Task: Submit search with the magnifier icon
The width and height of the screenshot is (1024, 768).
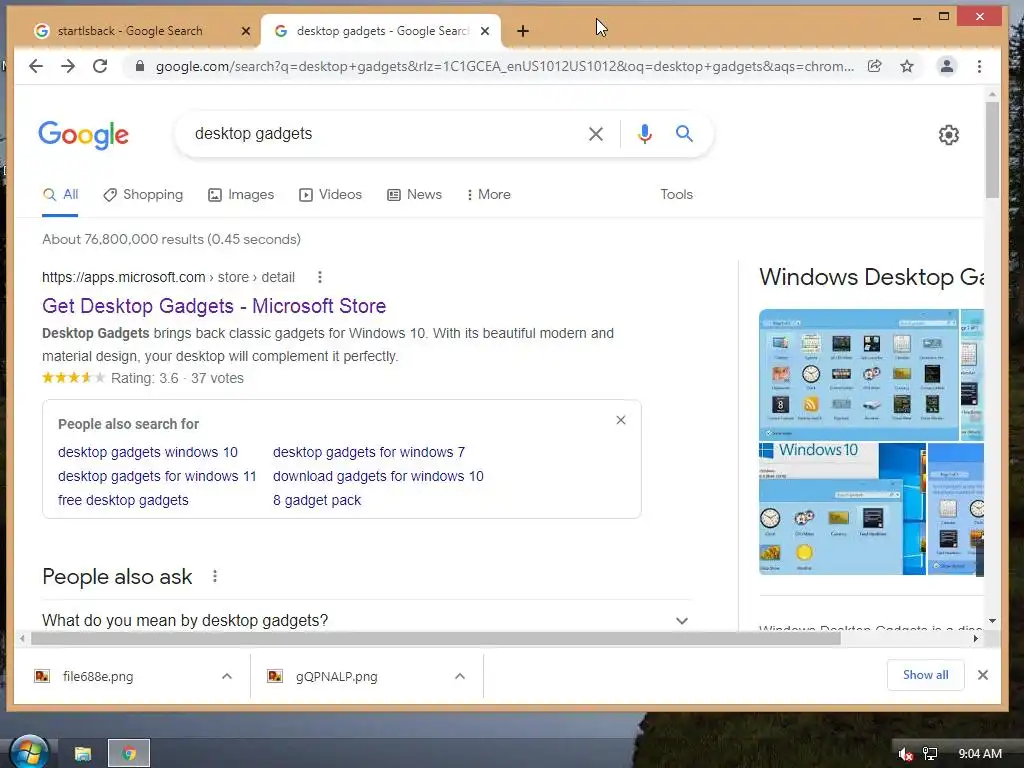Action: pos(684,134)
